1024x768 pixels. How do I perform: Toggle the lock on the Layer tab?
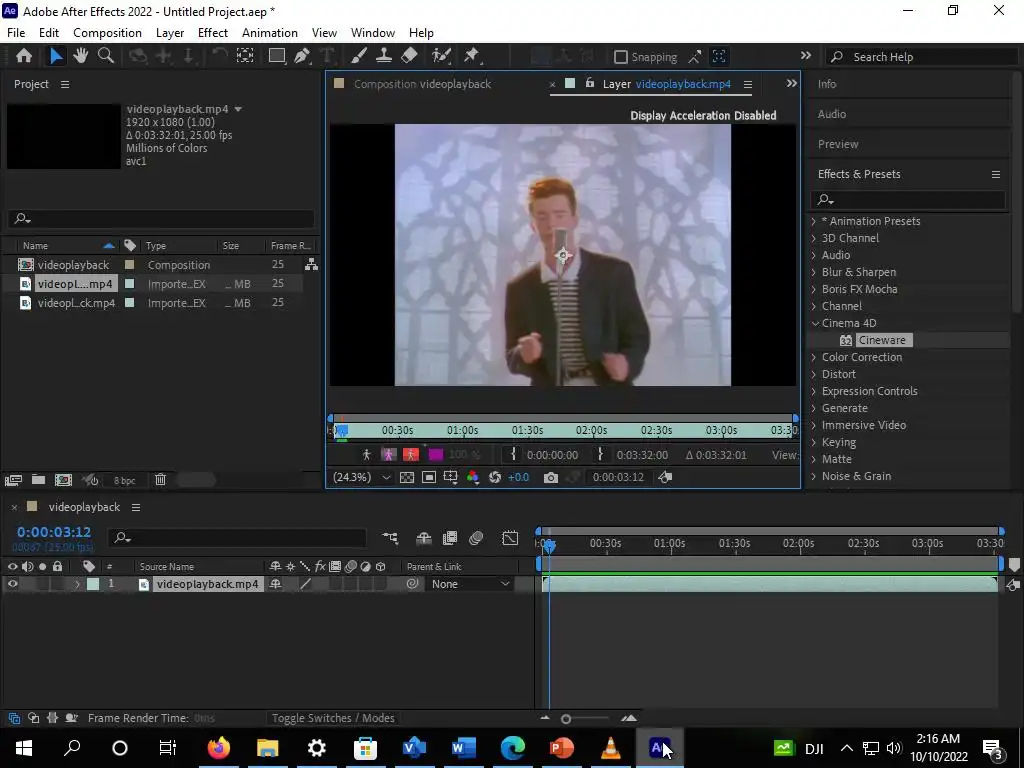pos(590,83)
